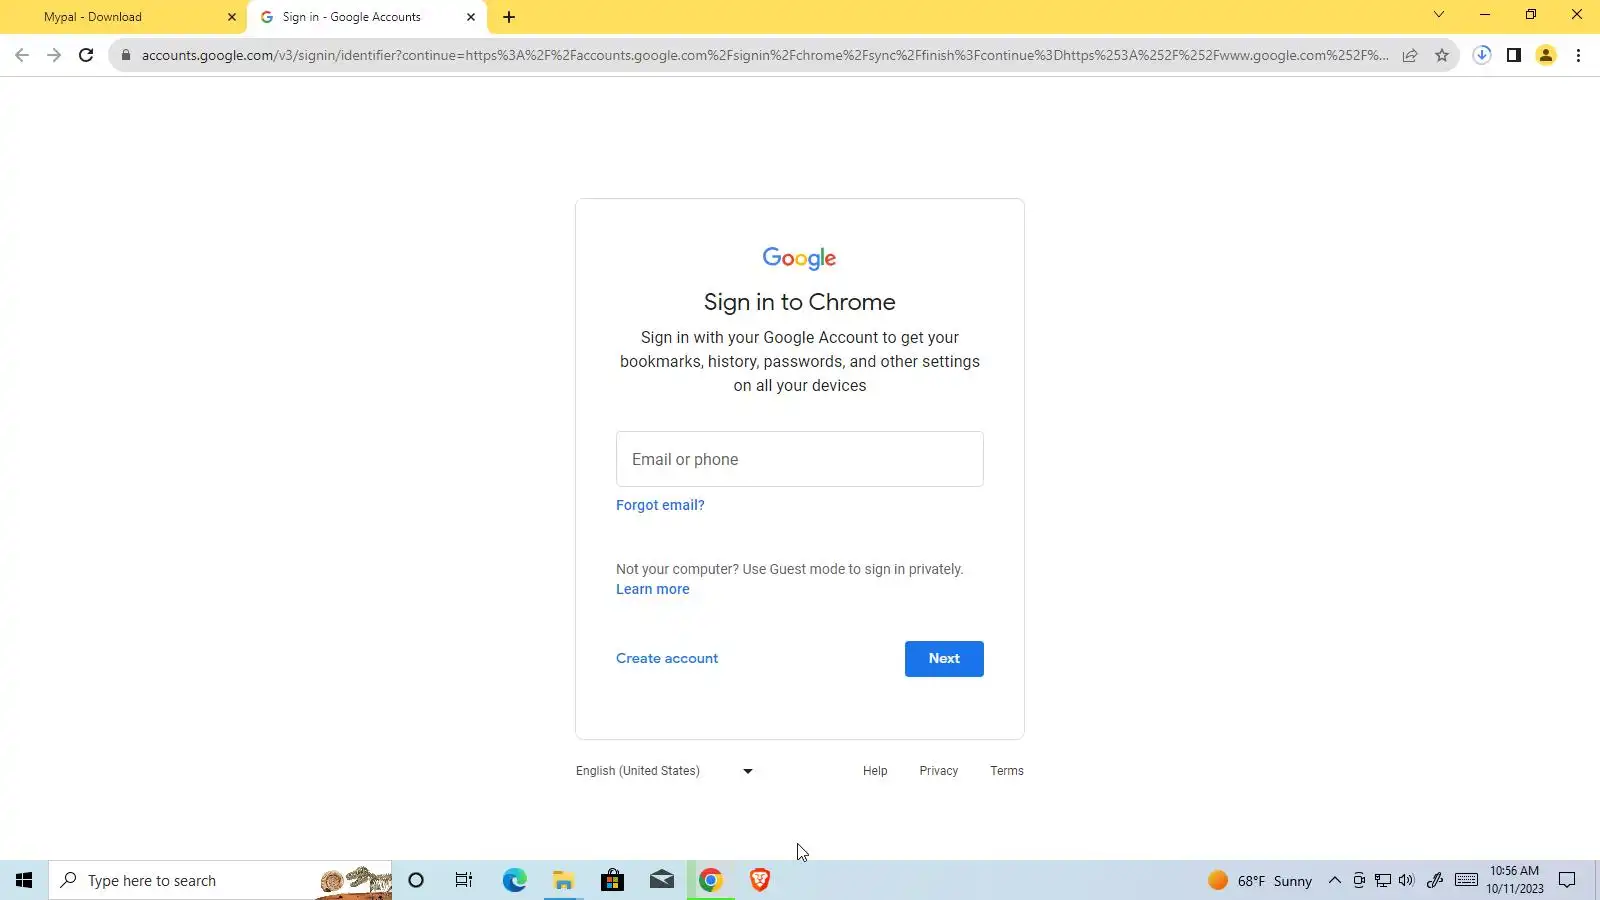Screen dimensions: 1600x900
Task: Open the weather widget 68°F Sunny
Action: 1260,880
